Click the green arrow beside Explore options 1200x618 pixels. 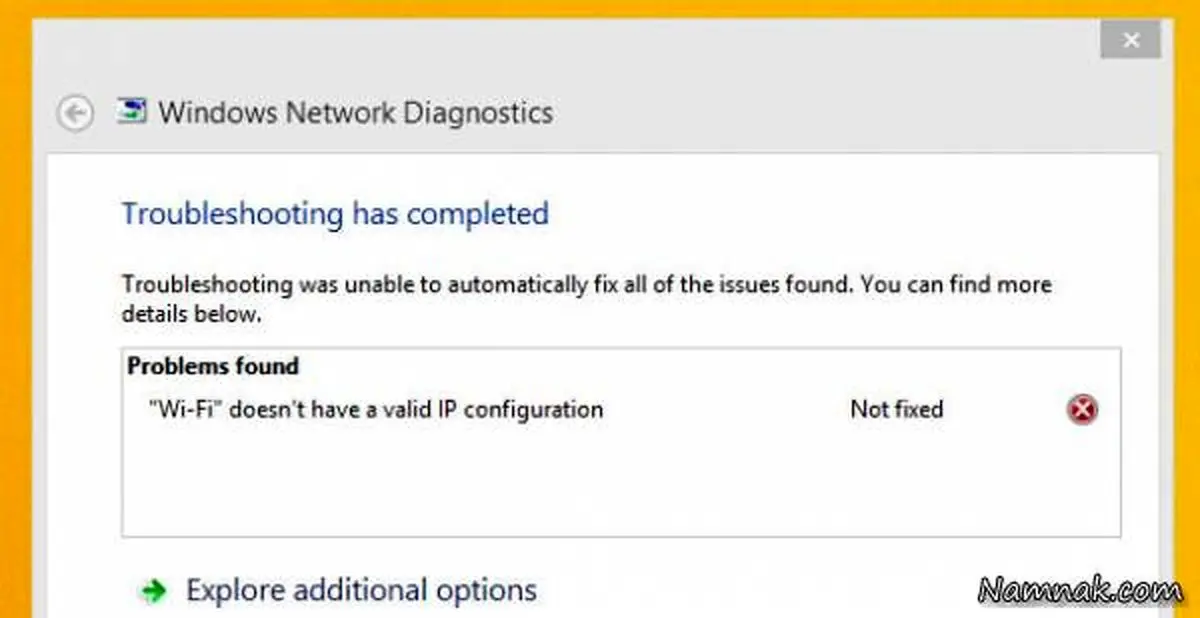(153, 591)
